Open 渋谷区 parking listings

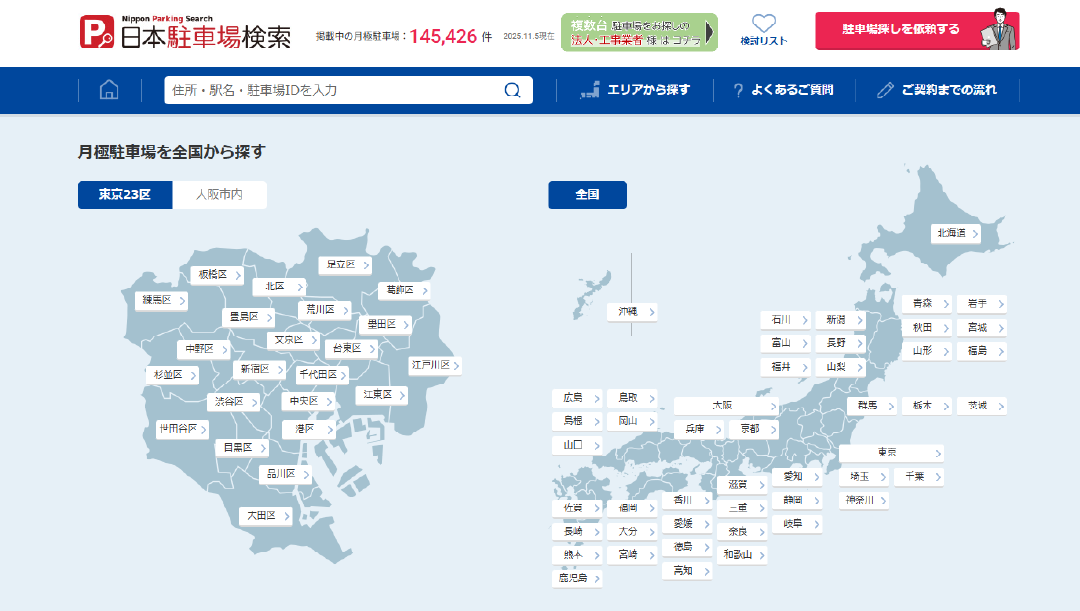pyautogui.click(x=233, y=402)
